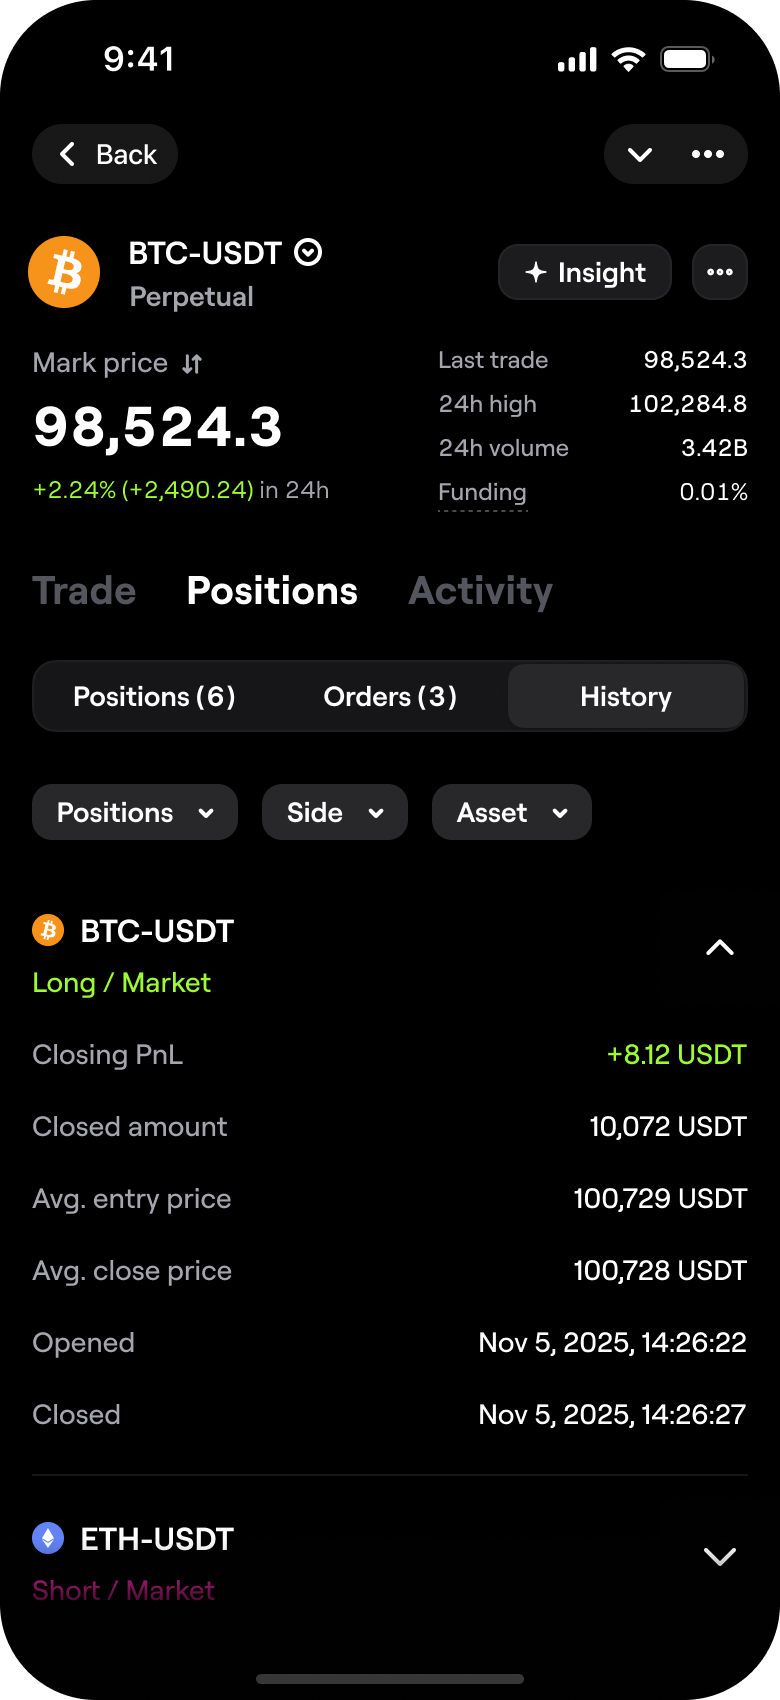This screenshot has width=780, height=1700.
Task: Tap the verified badge next to BTC-USDT
Action: (308, 253)
